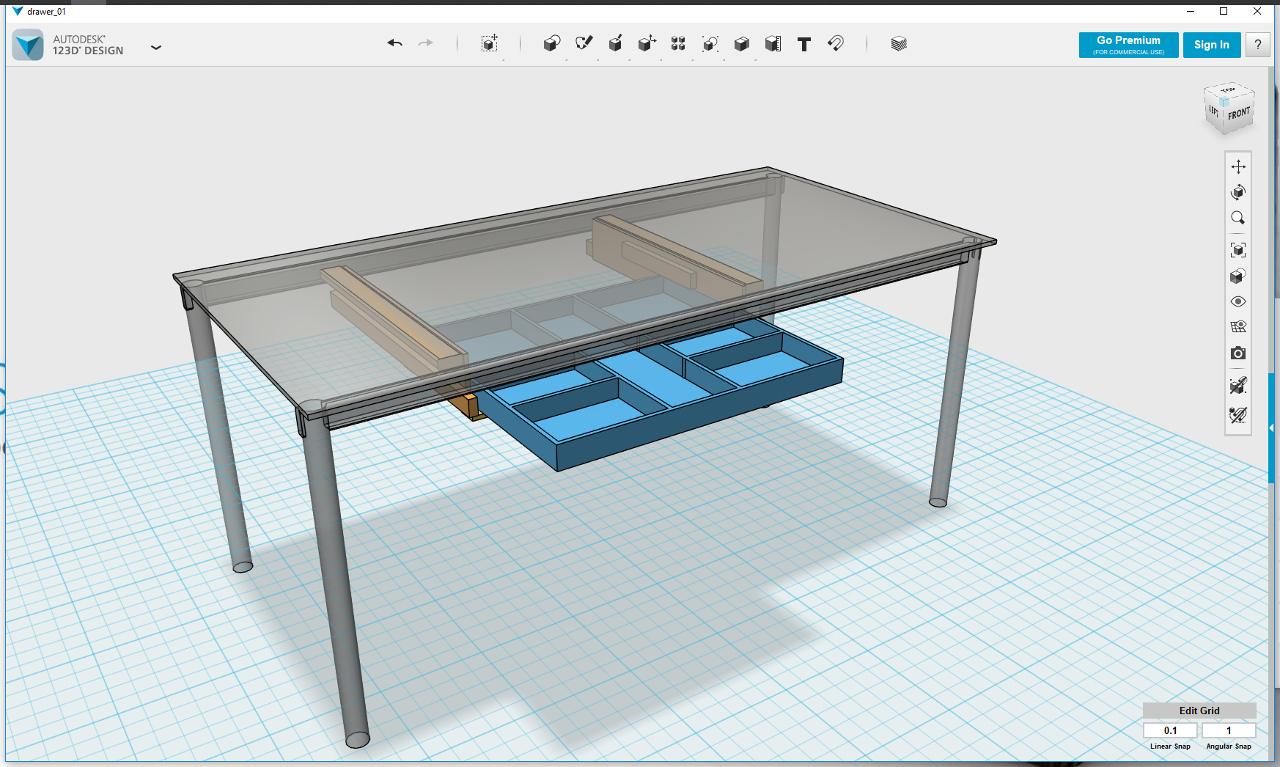
Task: Expand the side panel with the blue arrow
Action: point(1271,428)
